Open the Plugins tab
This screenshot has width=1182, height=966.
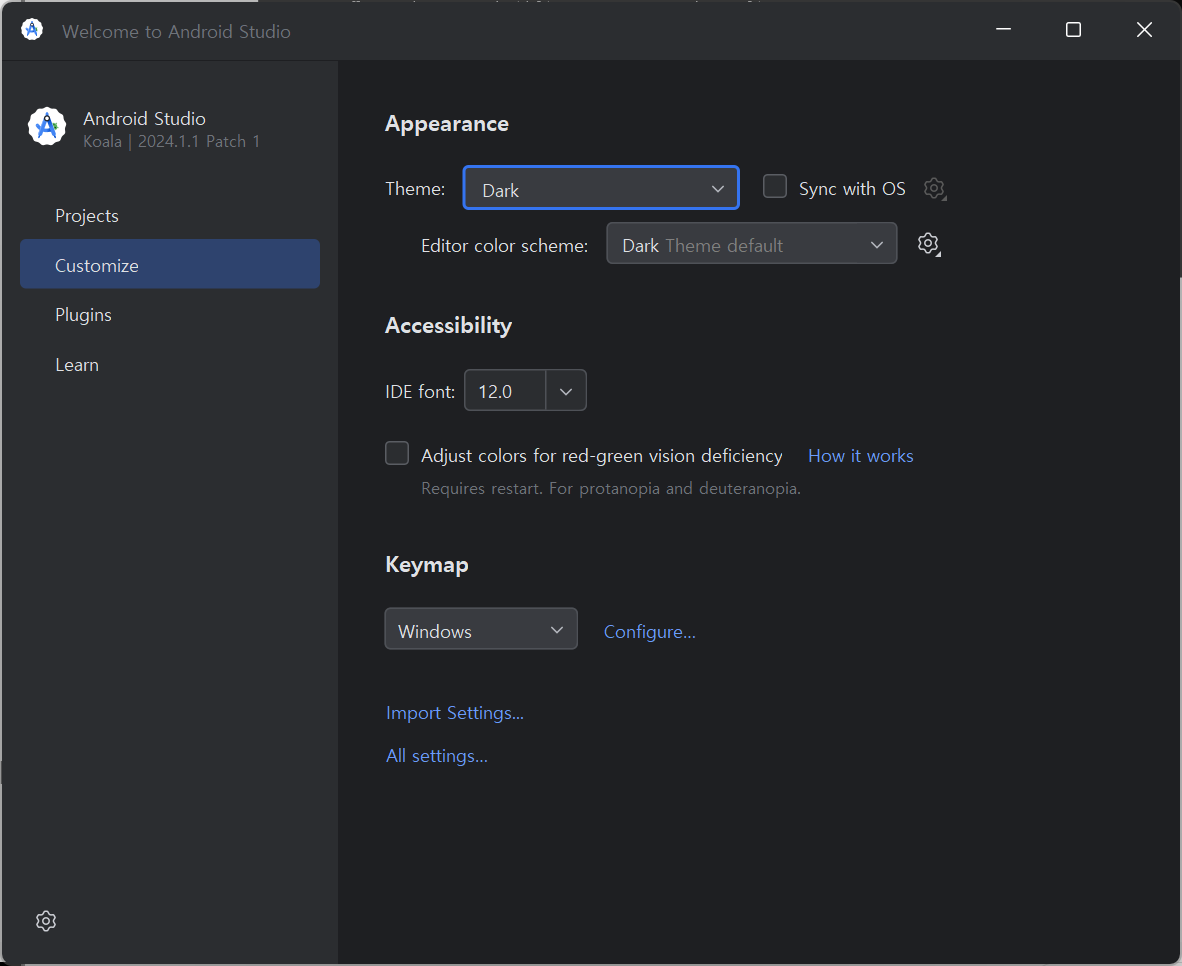[x=170, y=314]
